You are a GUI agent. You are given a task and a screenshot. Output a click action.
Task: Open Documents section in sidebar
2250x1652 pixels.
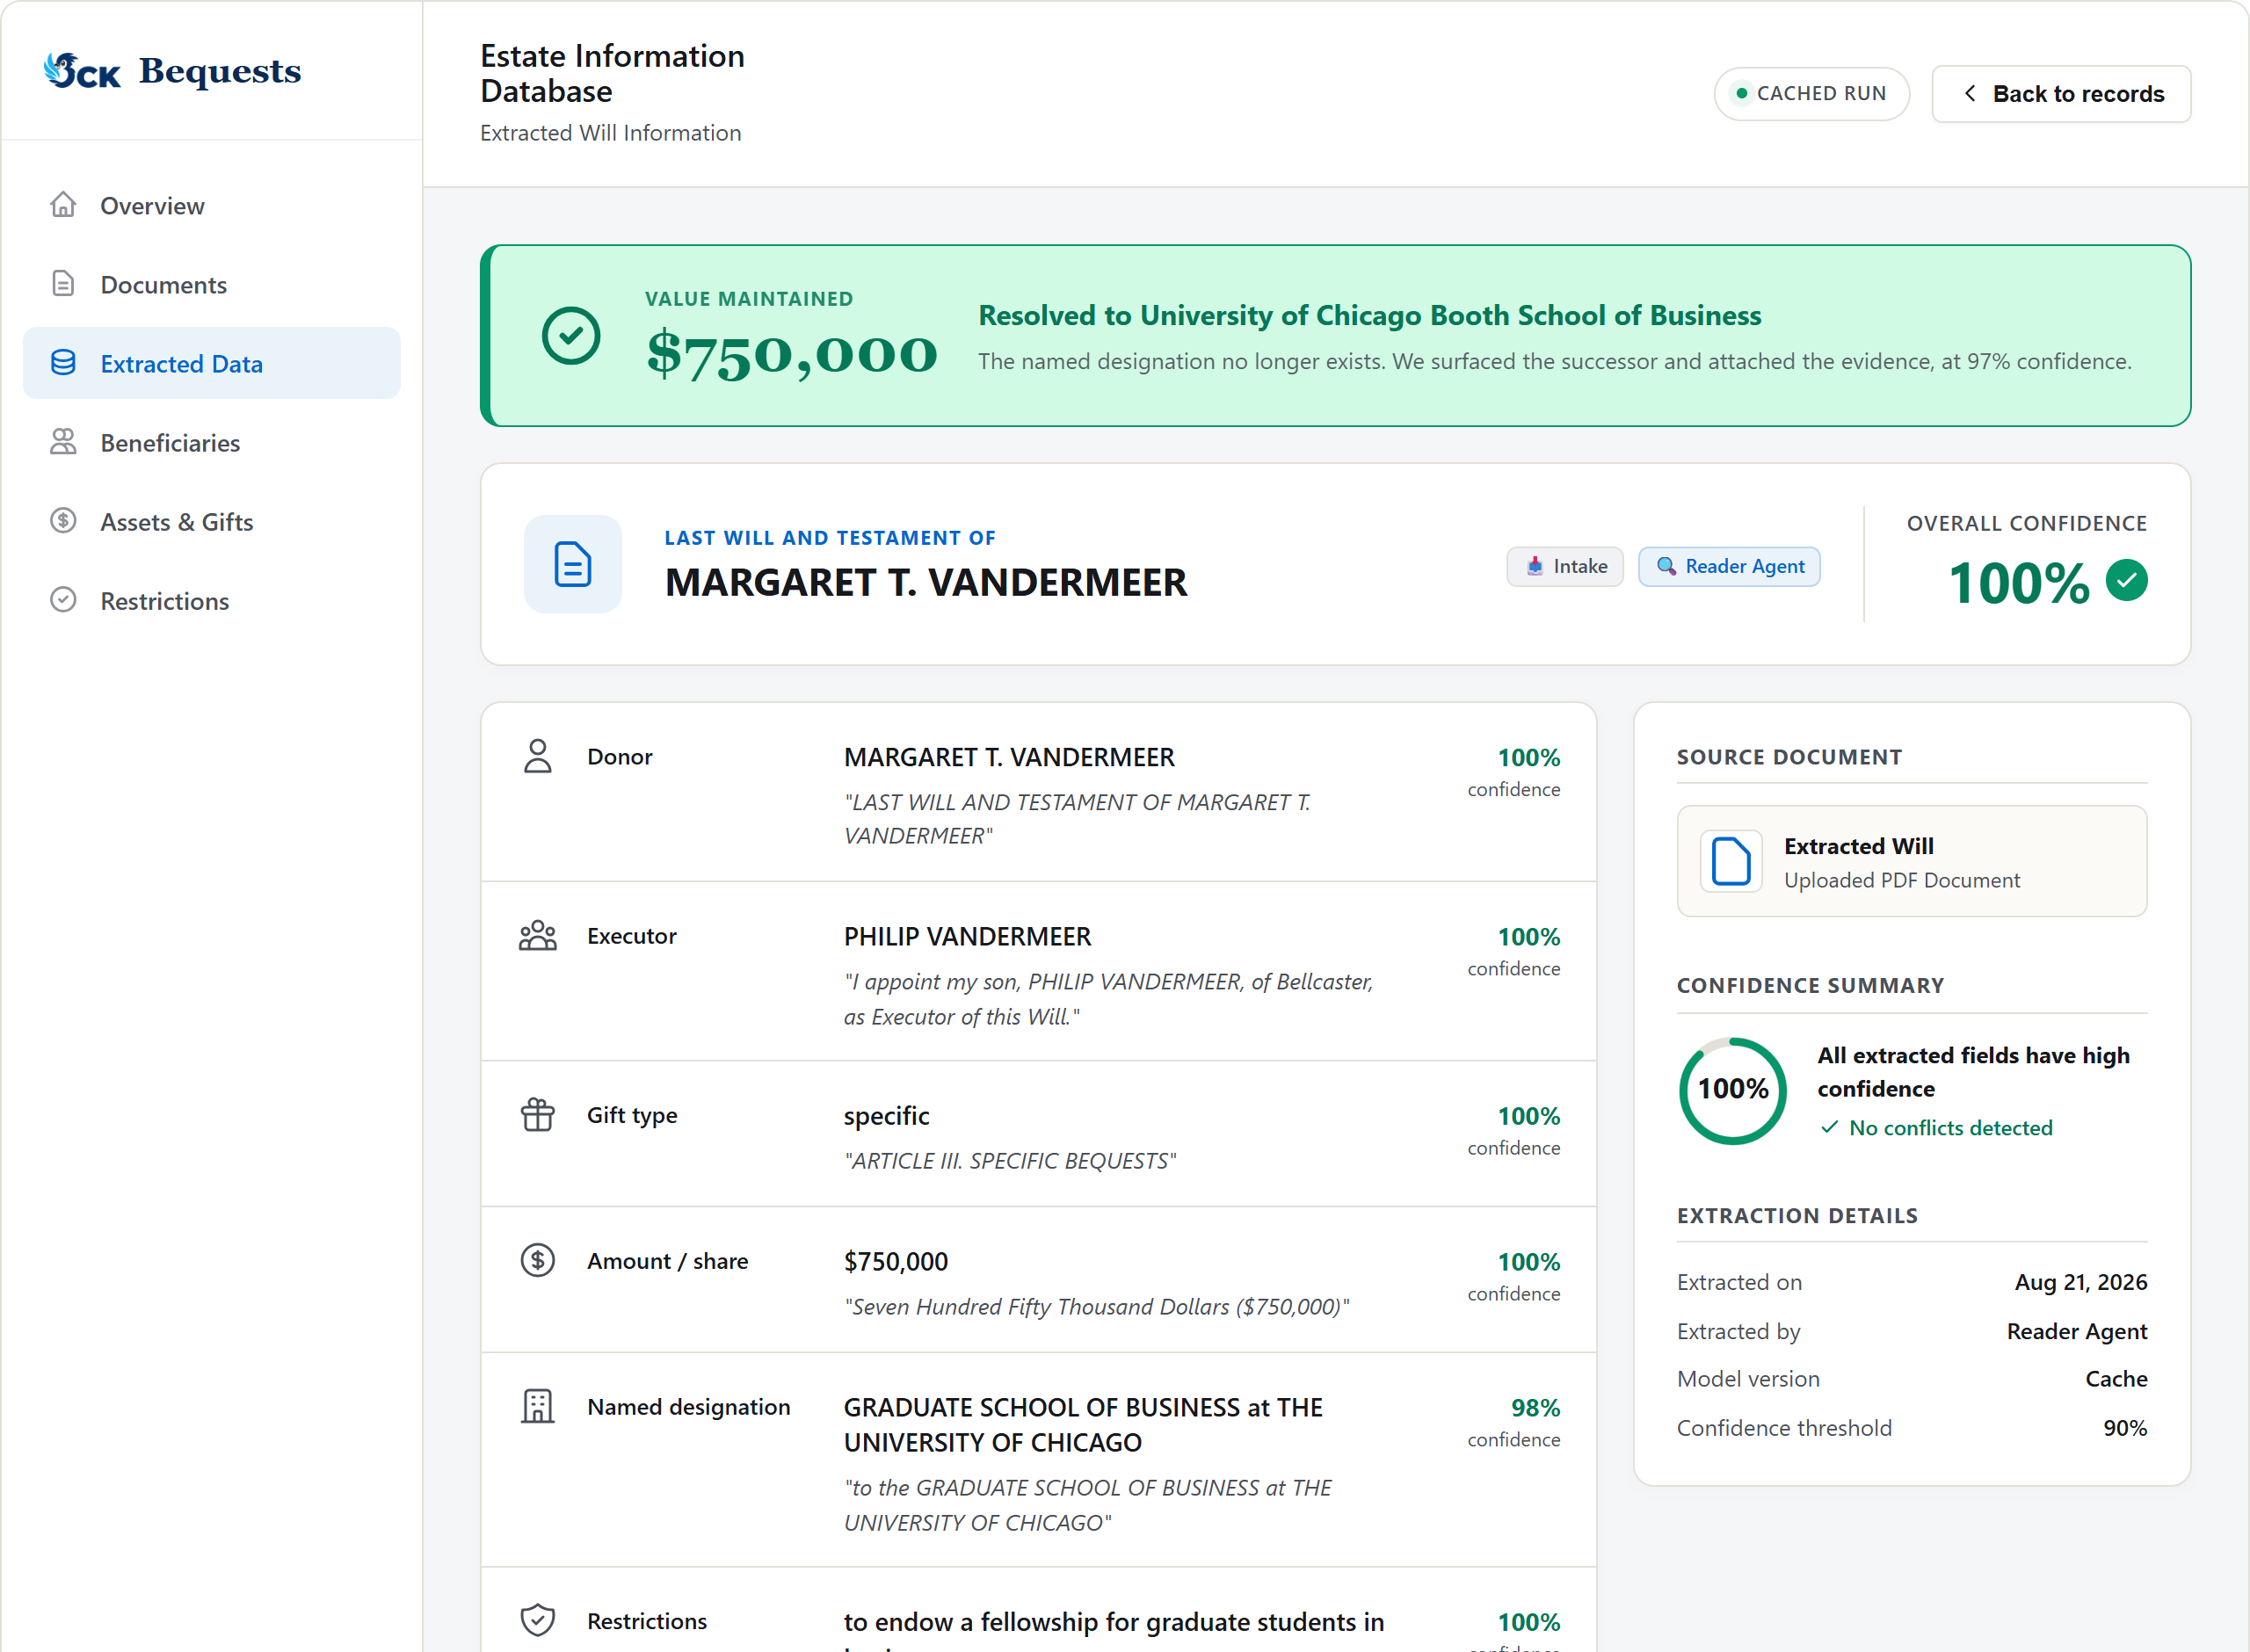[x=211, y=284]
